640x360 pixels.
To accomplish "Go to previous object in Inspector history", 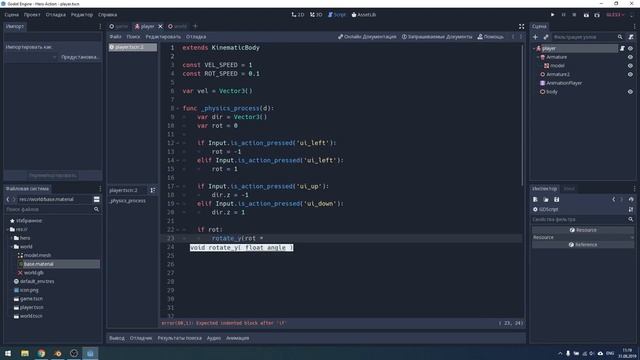I will point(613,200).
